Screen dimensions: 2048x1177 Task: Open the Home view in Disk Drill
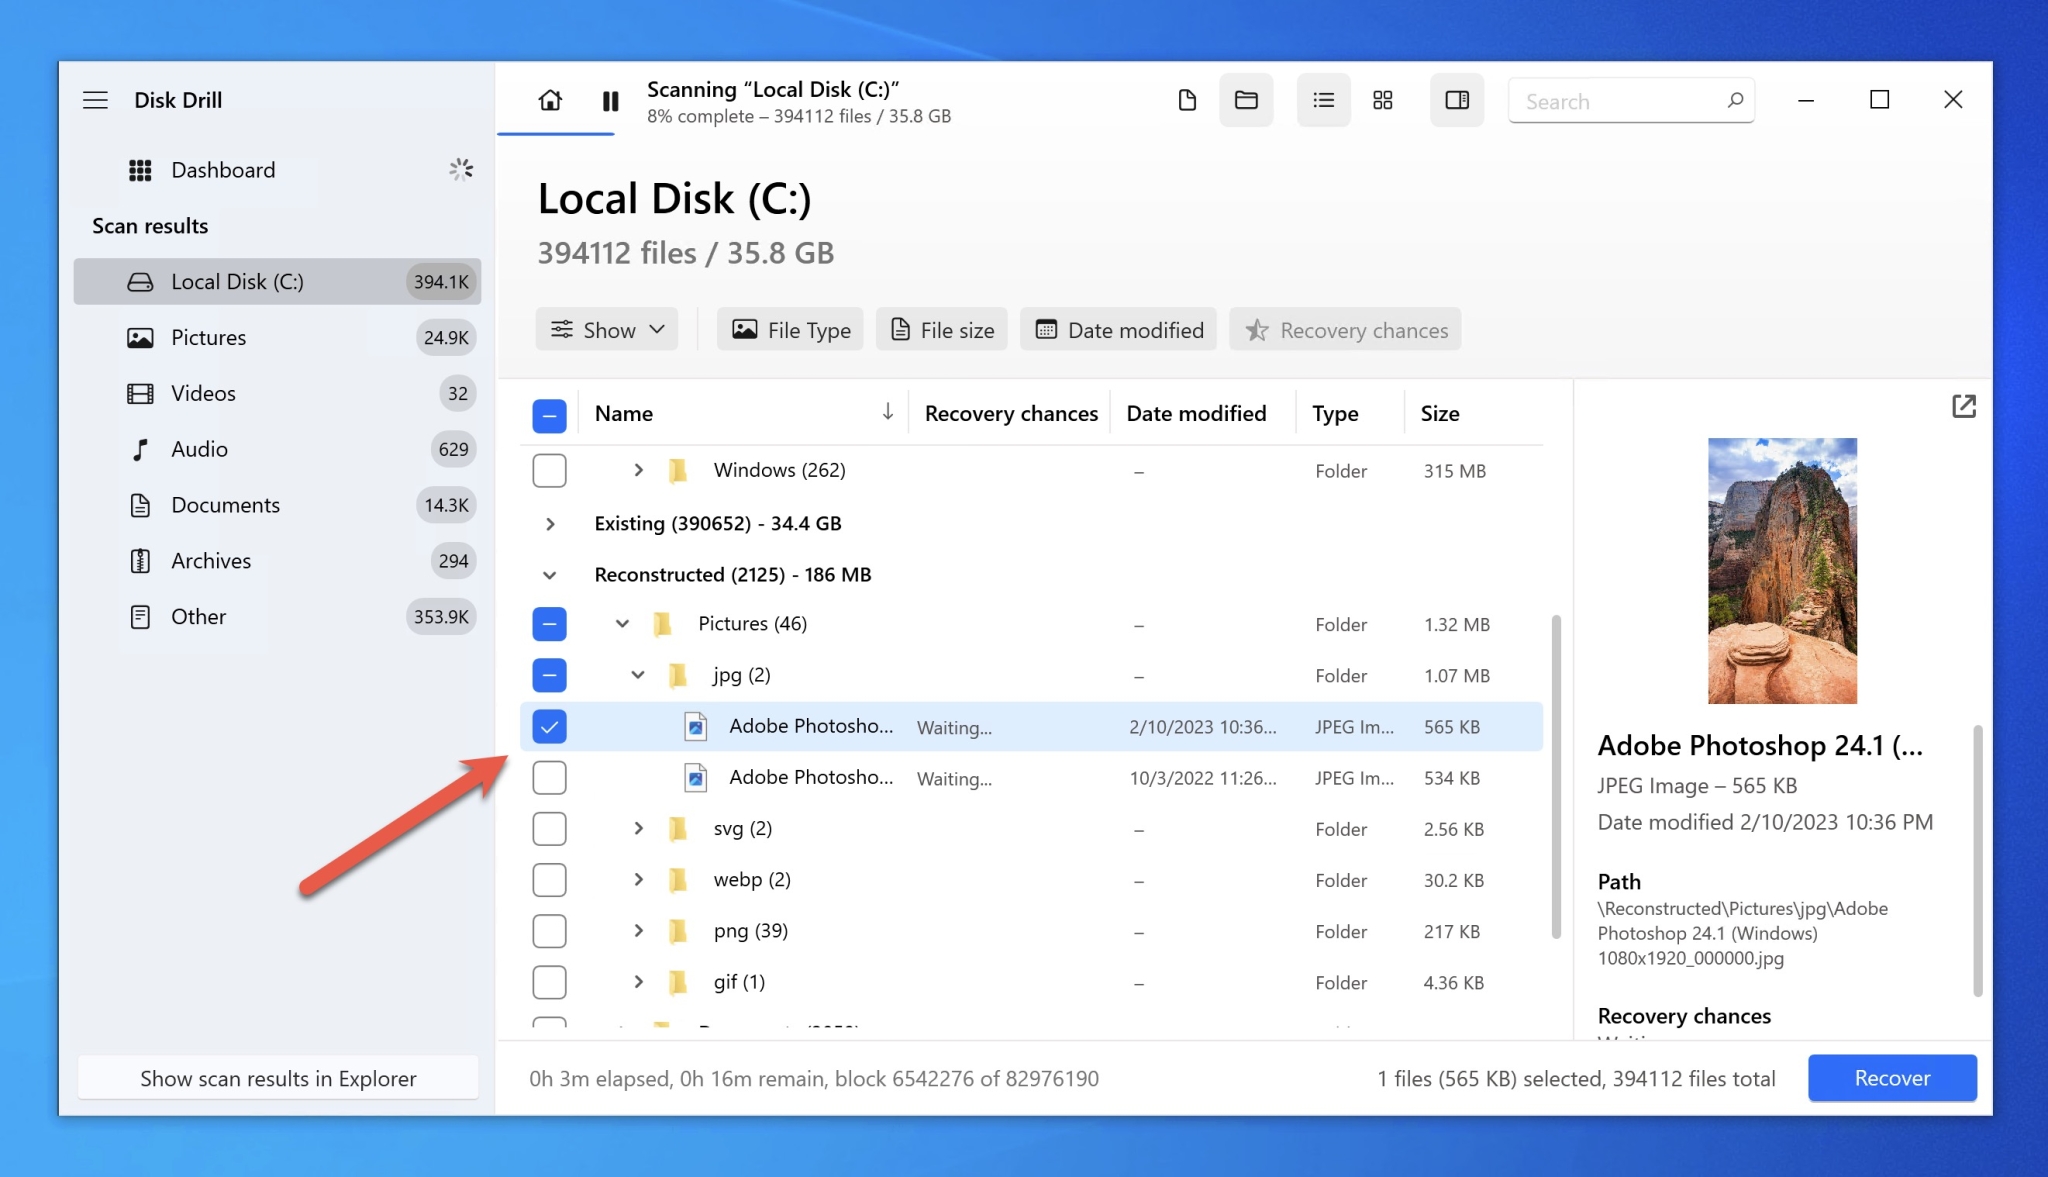click(550, 100)
